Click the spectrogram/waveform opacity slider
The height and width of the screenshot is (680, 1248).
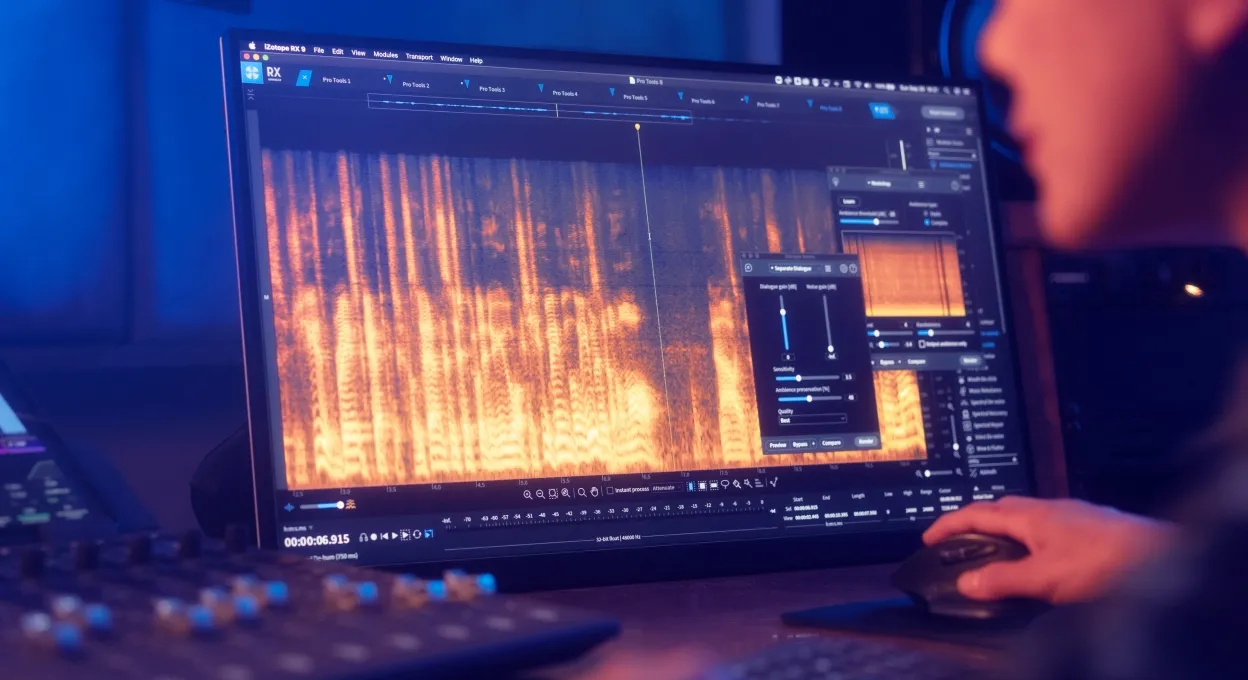[x=322, y=506]
